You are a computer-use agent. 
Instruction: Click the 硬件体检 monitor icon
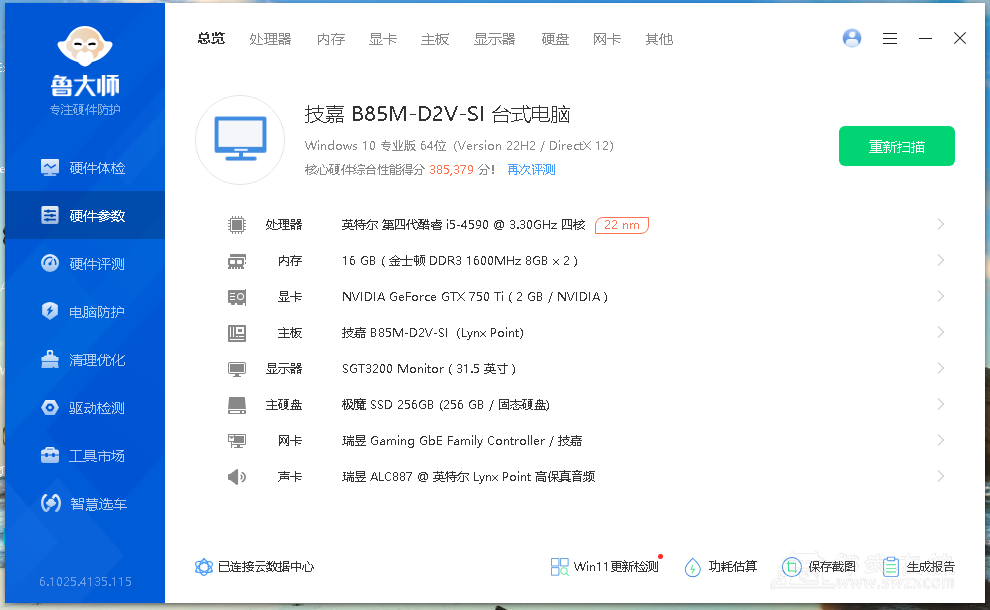(x=50, y=167)
